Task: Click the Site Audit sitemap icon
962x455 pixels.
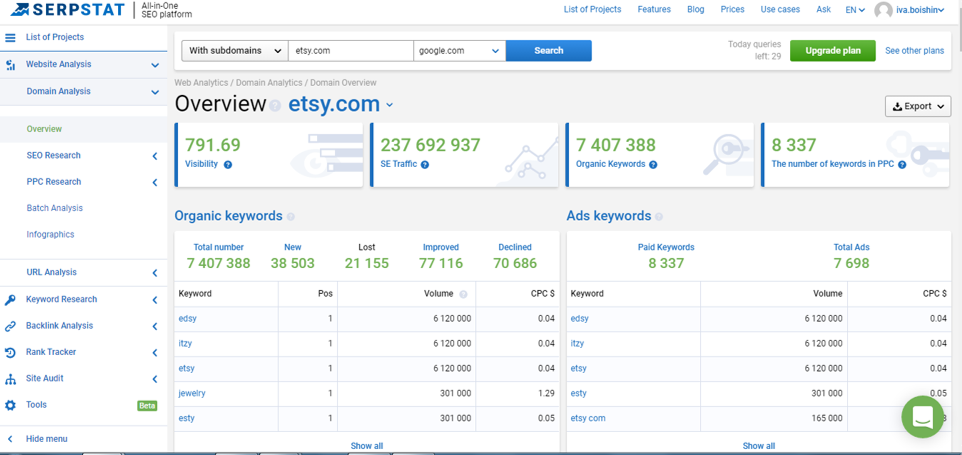Action: coord(10,379)
